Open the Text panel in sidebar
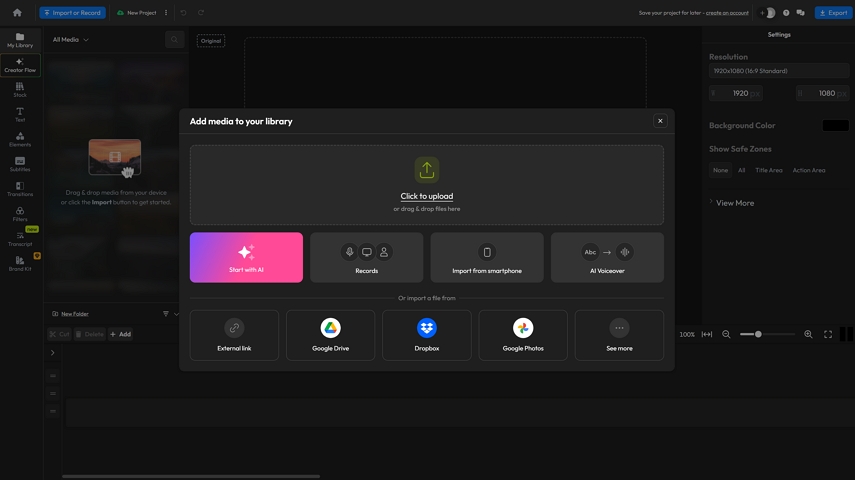 [x=20, y=115]
